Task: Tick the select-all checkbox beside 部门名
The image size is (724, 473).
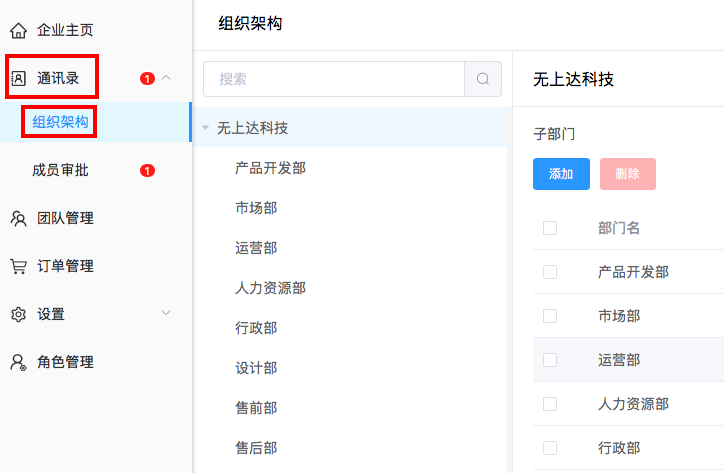Action: 550,228
